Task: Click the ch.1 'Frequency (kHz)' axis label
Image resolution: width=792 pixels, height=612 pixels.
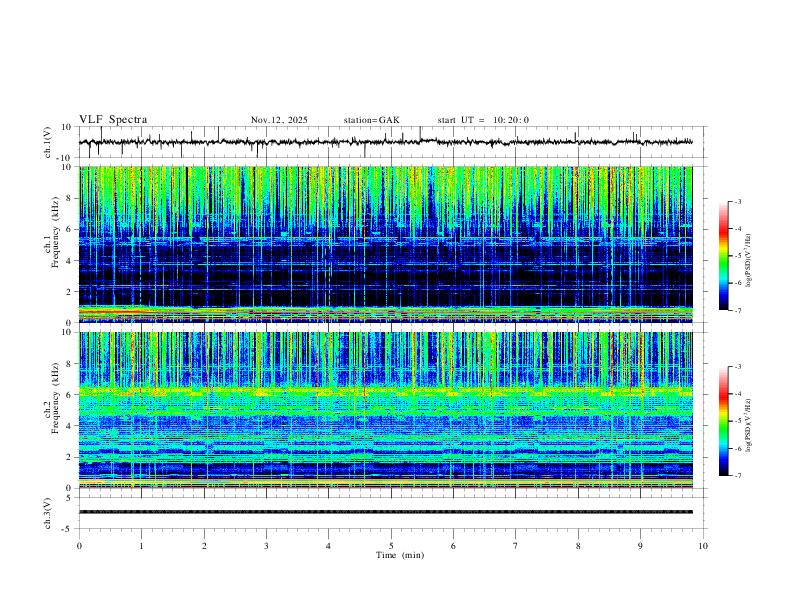Action: 56,233
